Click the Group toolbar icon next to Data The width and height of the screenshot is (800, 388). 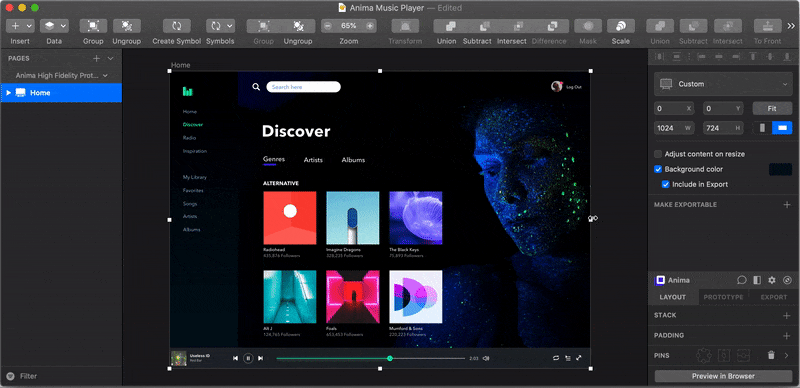[93, 26]
